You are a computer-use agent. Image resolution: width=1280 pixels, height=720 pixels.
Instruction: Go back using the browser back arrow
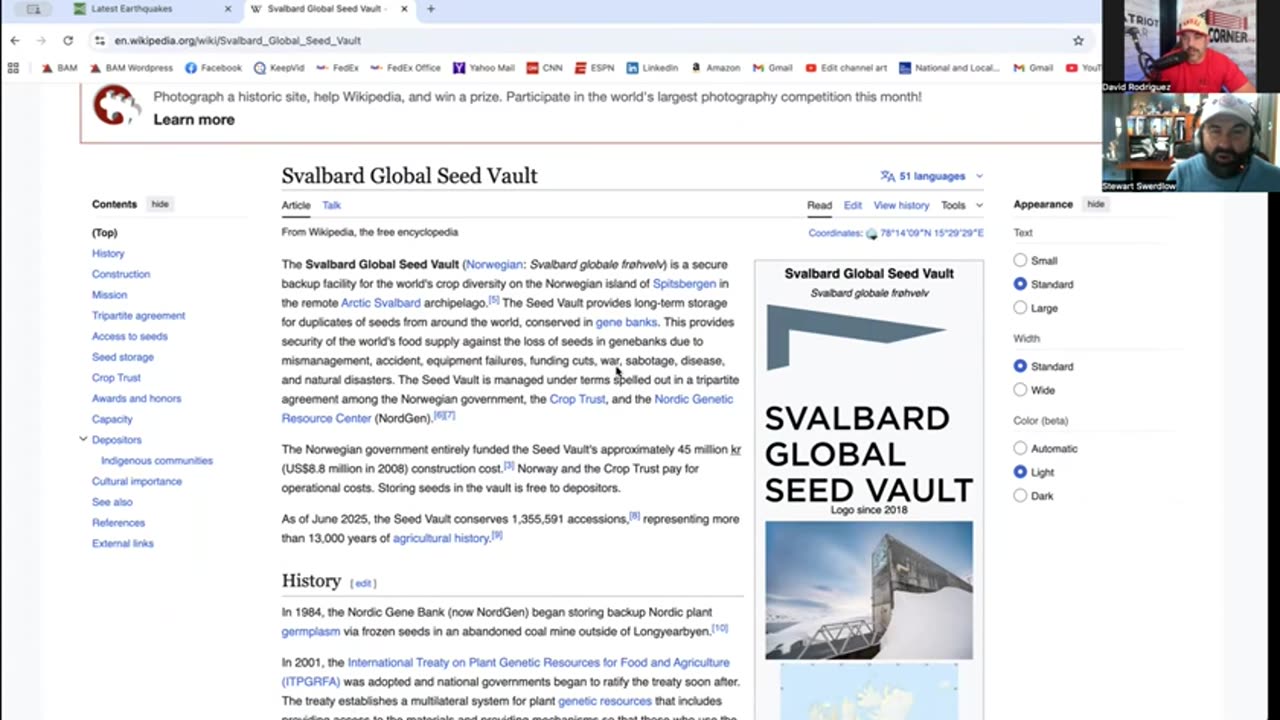point(15,41)
